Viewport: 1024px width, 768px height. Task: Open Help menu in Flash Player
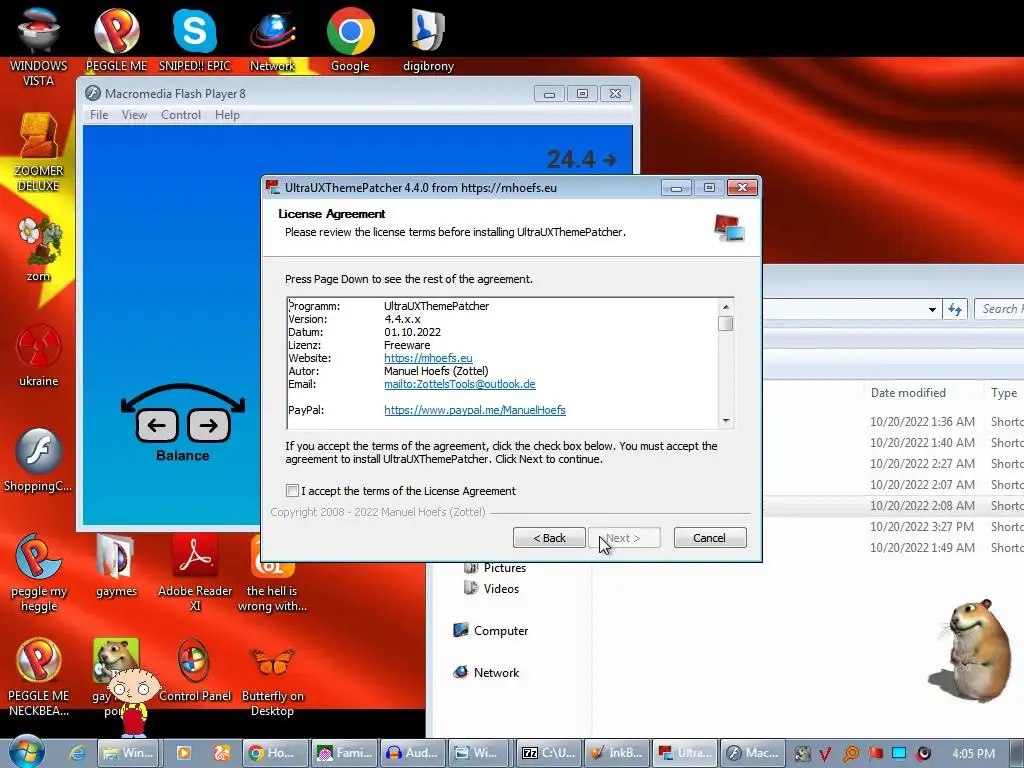(x=227, y=115)
